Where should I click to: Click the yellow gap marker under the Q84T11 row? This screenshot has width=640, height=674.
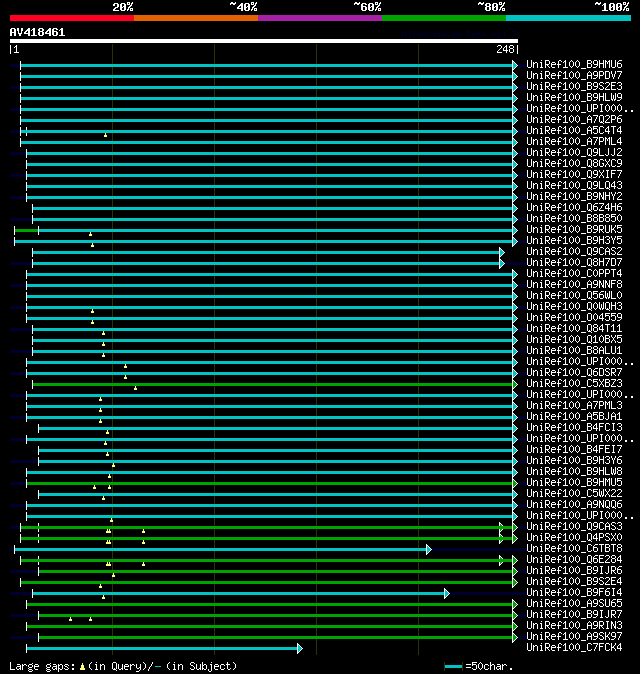[103, 333]
